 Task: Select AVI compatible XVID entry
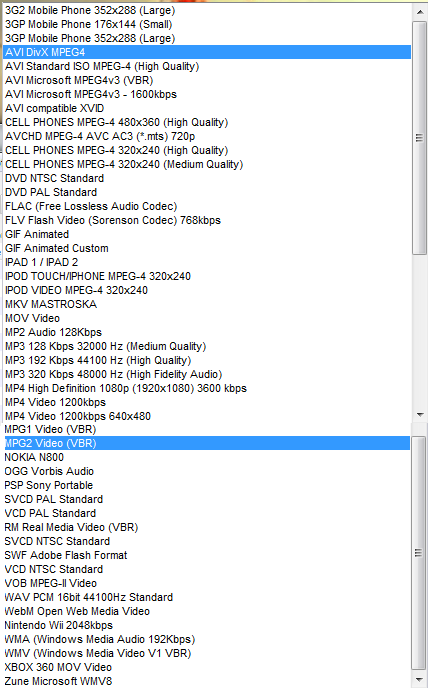coord(207,108)
